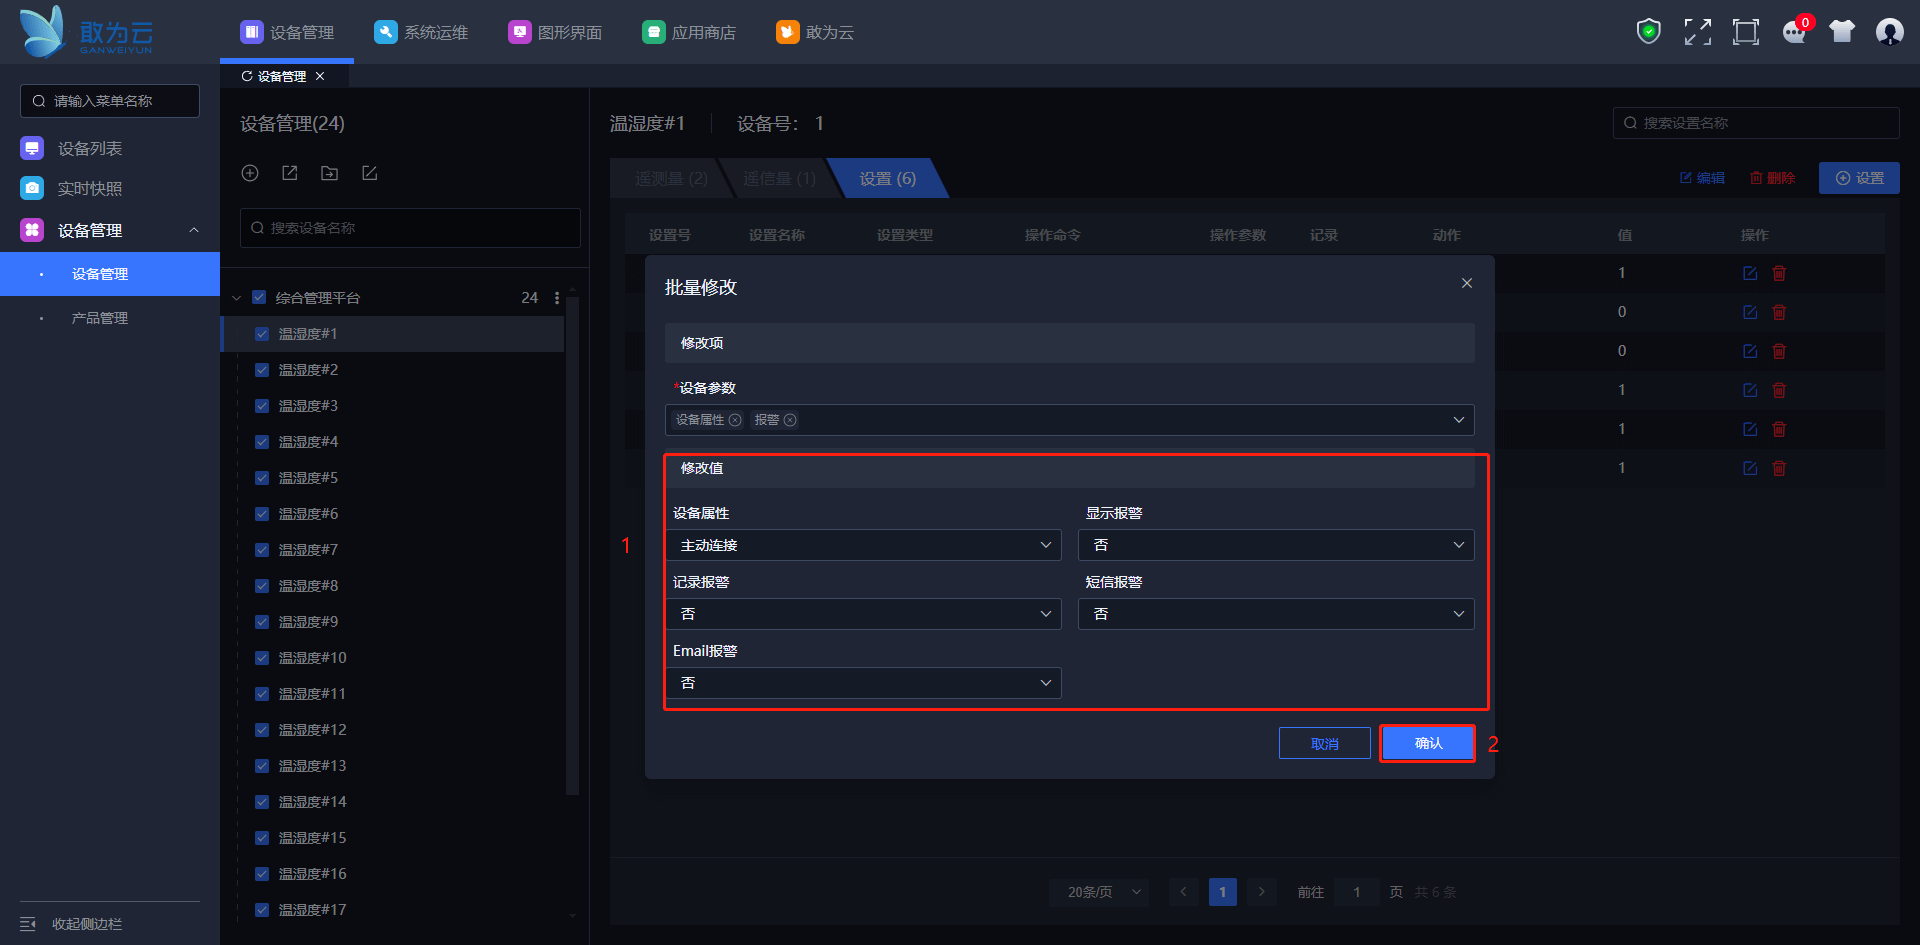1920x945 pixels.
Task: Uncheck the 温湿度#8 checkbox
Action: tap(262, 586)
